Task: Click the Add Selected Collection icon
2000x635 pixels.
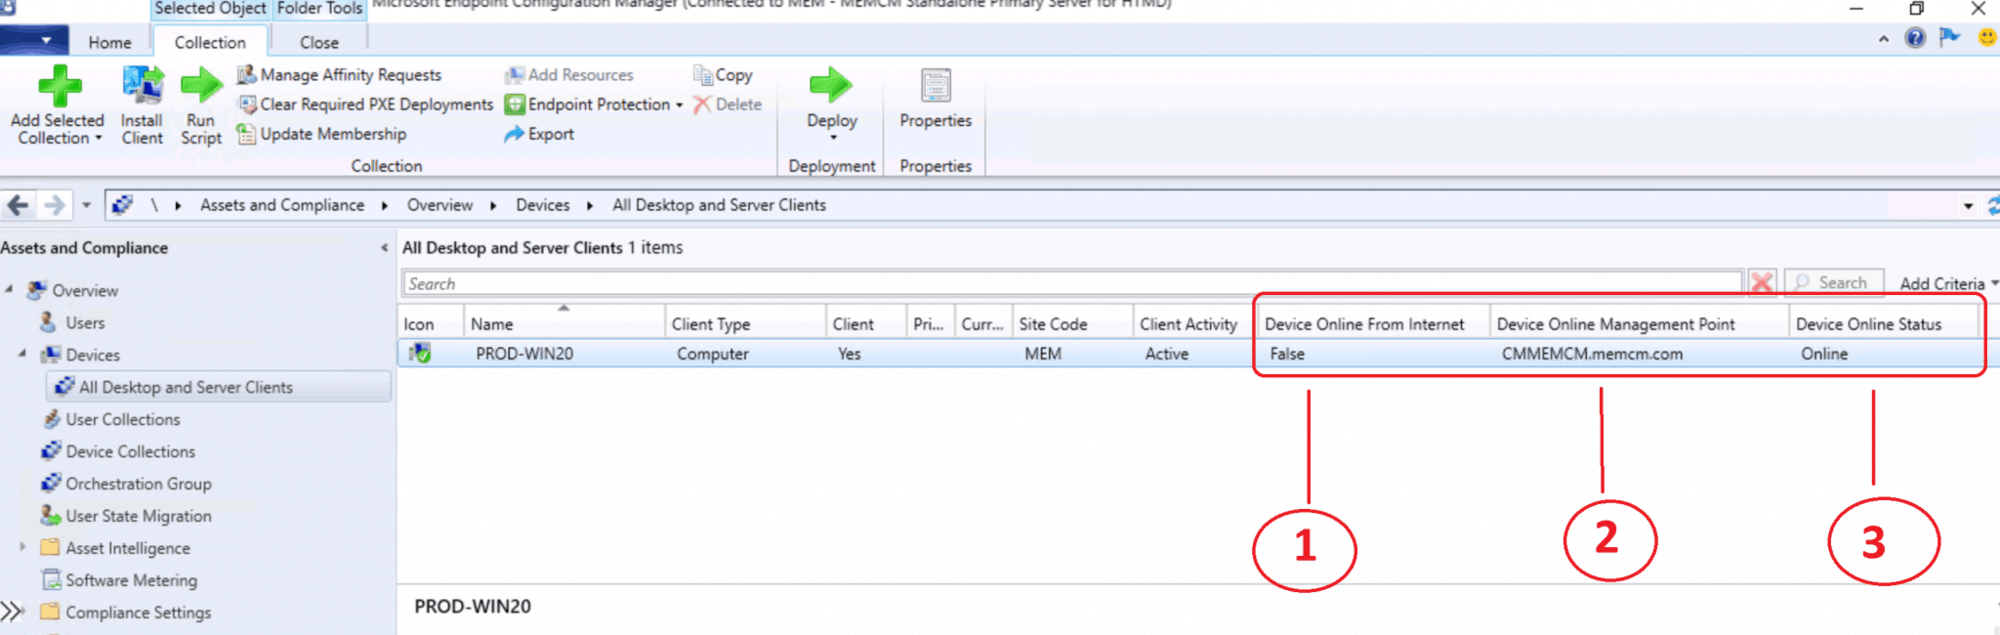Action: [59, 86]
